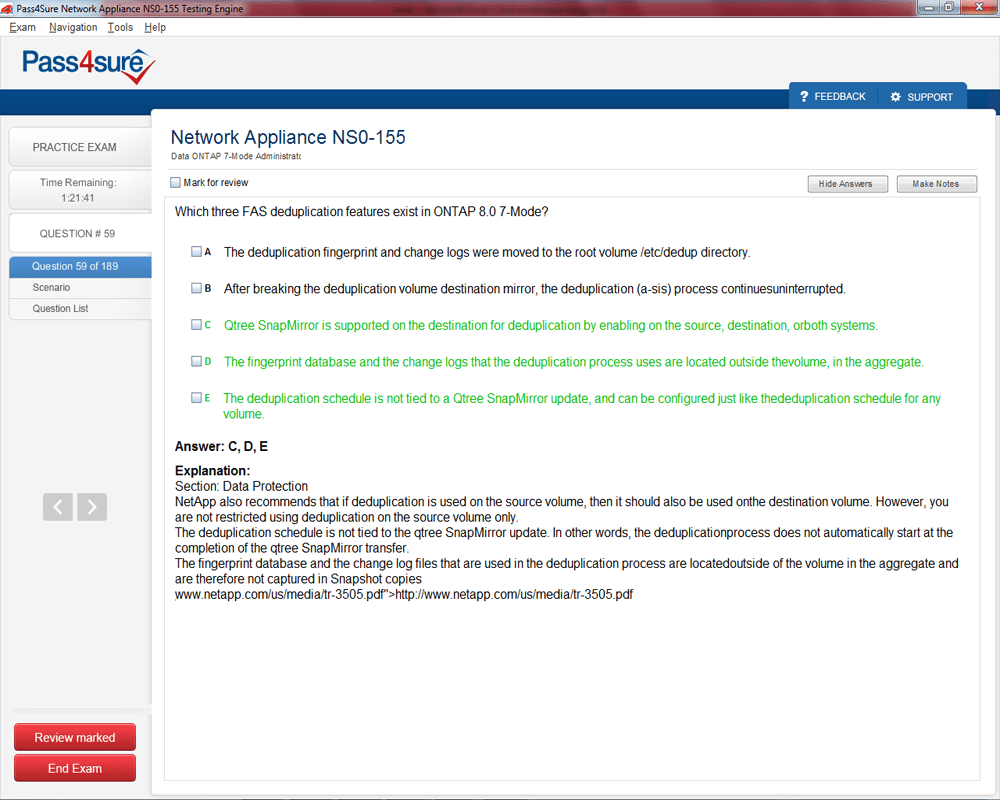The height and width of the screenshot is (800, 1000).
Task: Click the Pass4Sure title bar app icon
Action: pos(7,9)
